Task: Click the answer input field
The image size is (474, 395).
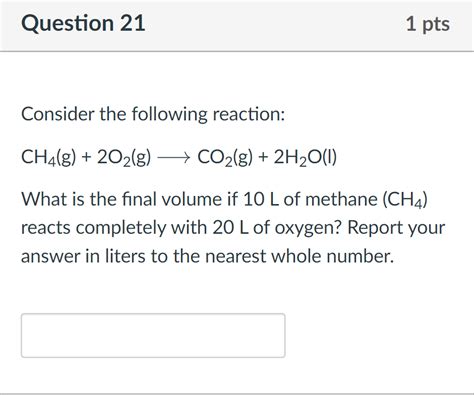Action: (153, 335)
